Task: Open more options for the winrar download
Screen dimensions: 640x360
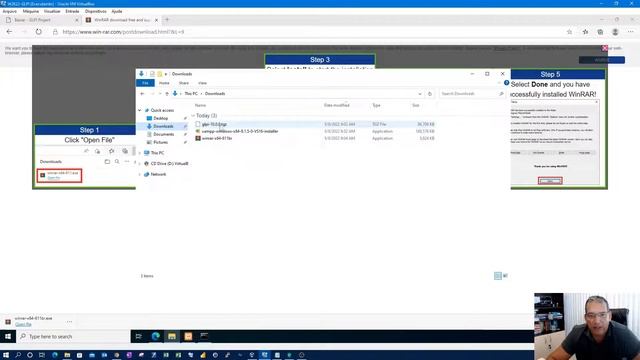Action: (69, 321)
